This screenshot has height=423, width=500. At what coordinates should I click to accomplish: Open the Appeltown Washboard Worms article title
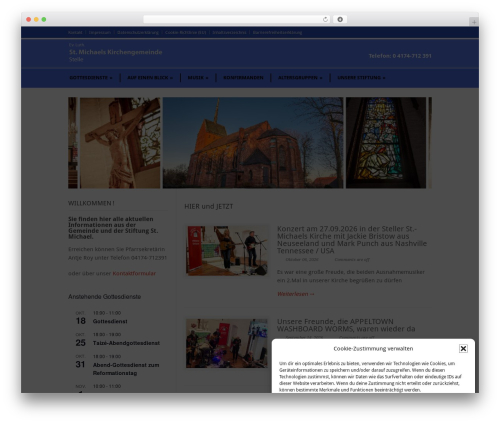click(346, 325)
